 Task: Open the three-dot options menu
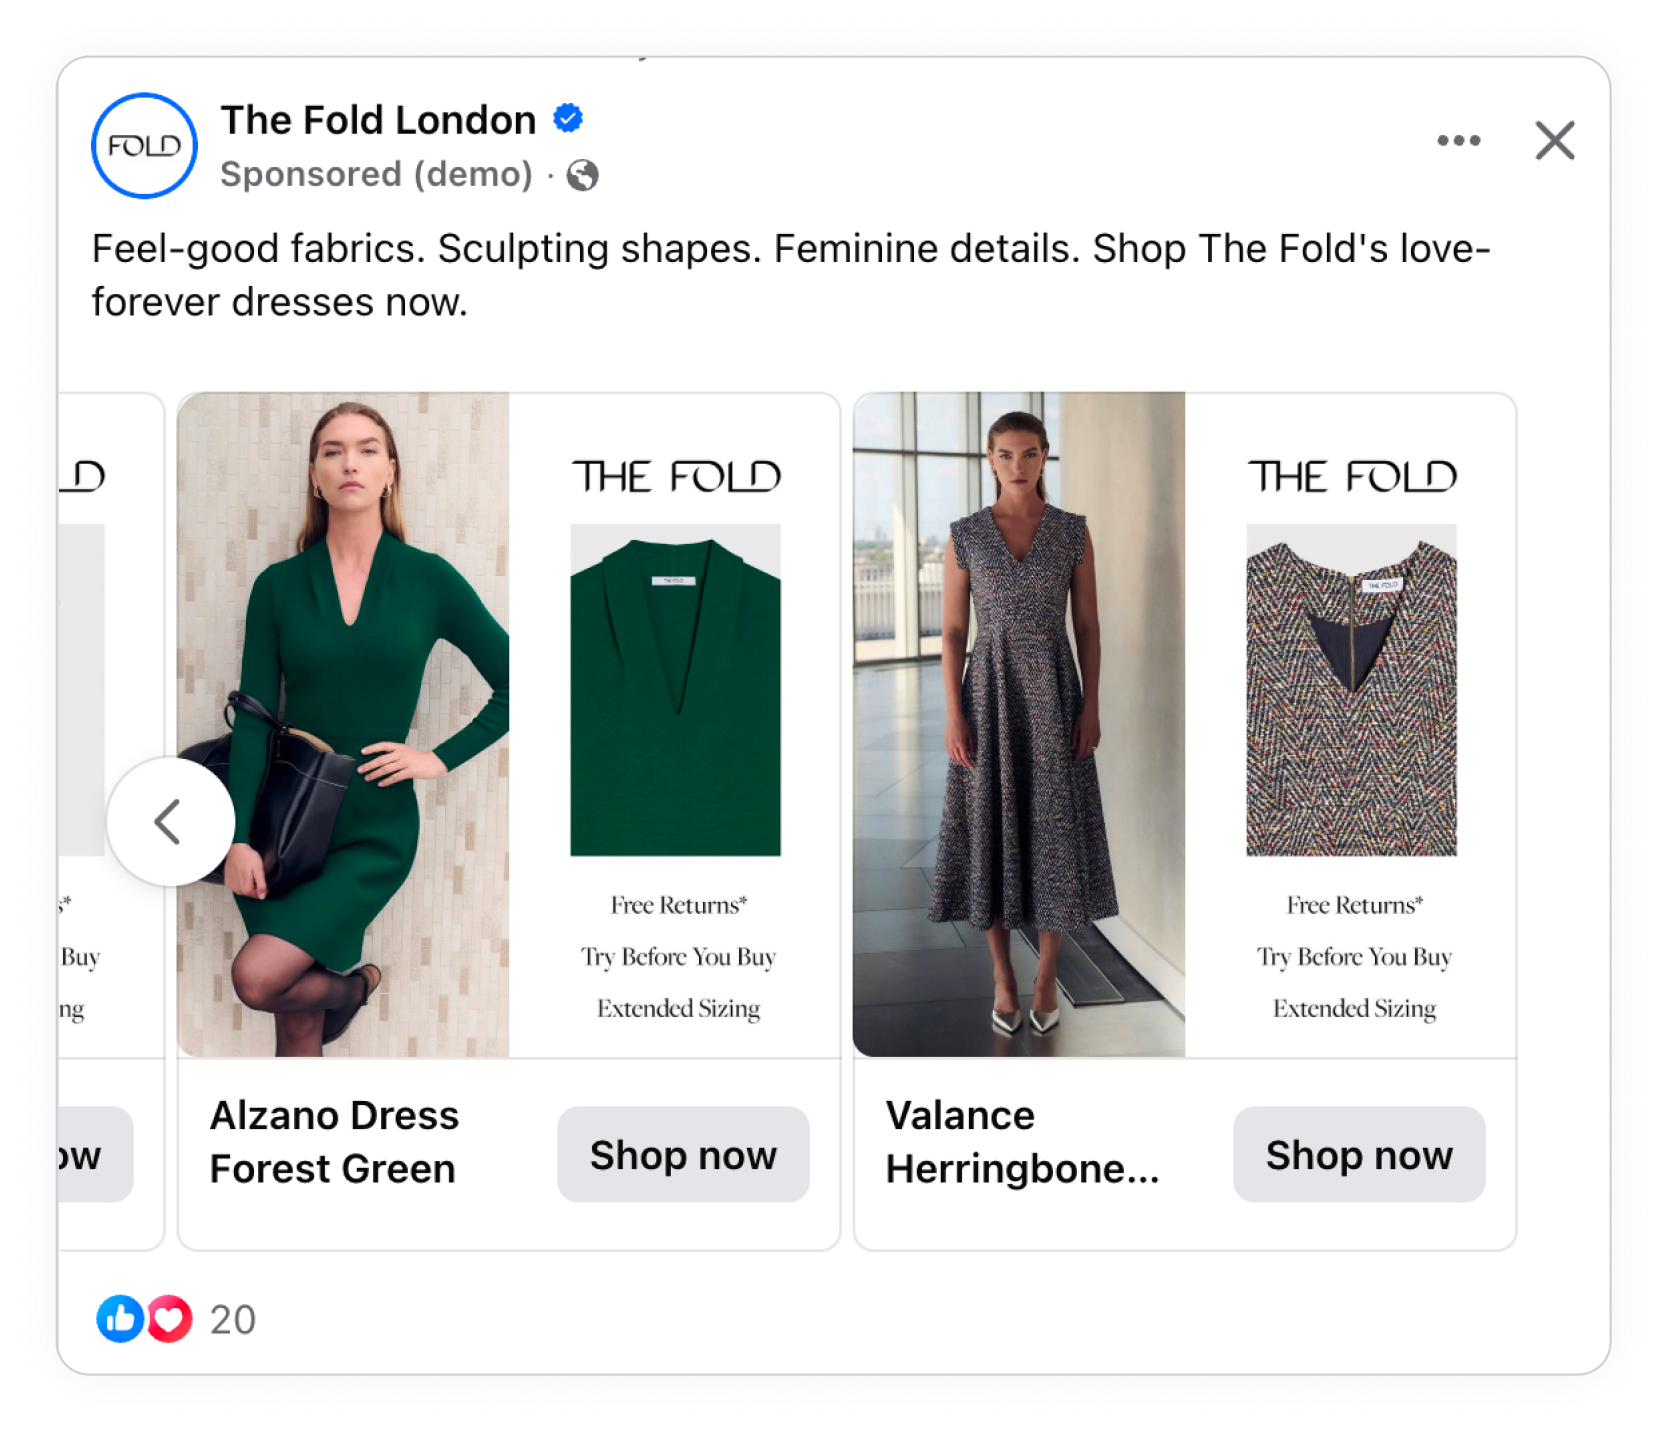[1458, 141]
